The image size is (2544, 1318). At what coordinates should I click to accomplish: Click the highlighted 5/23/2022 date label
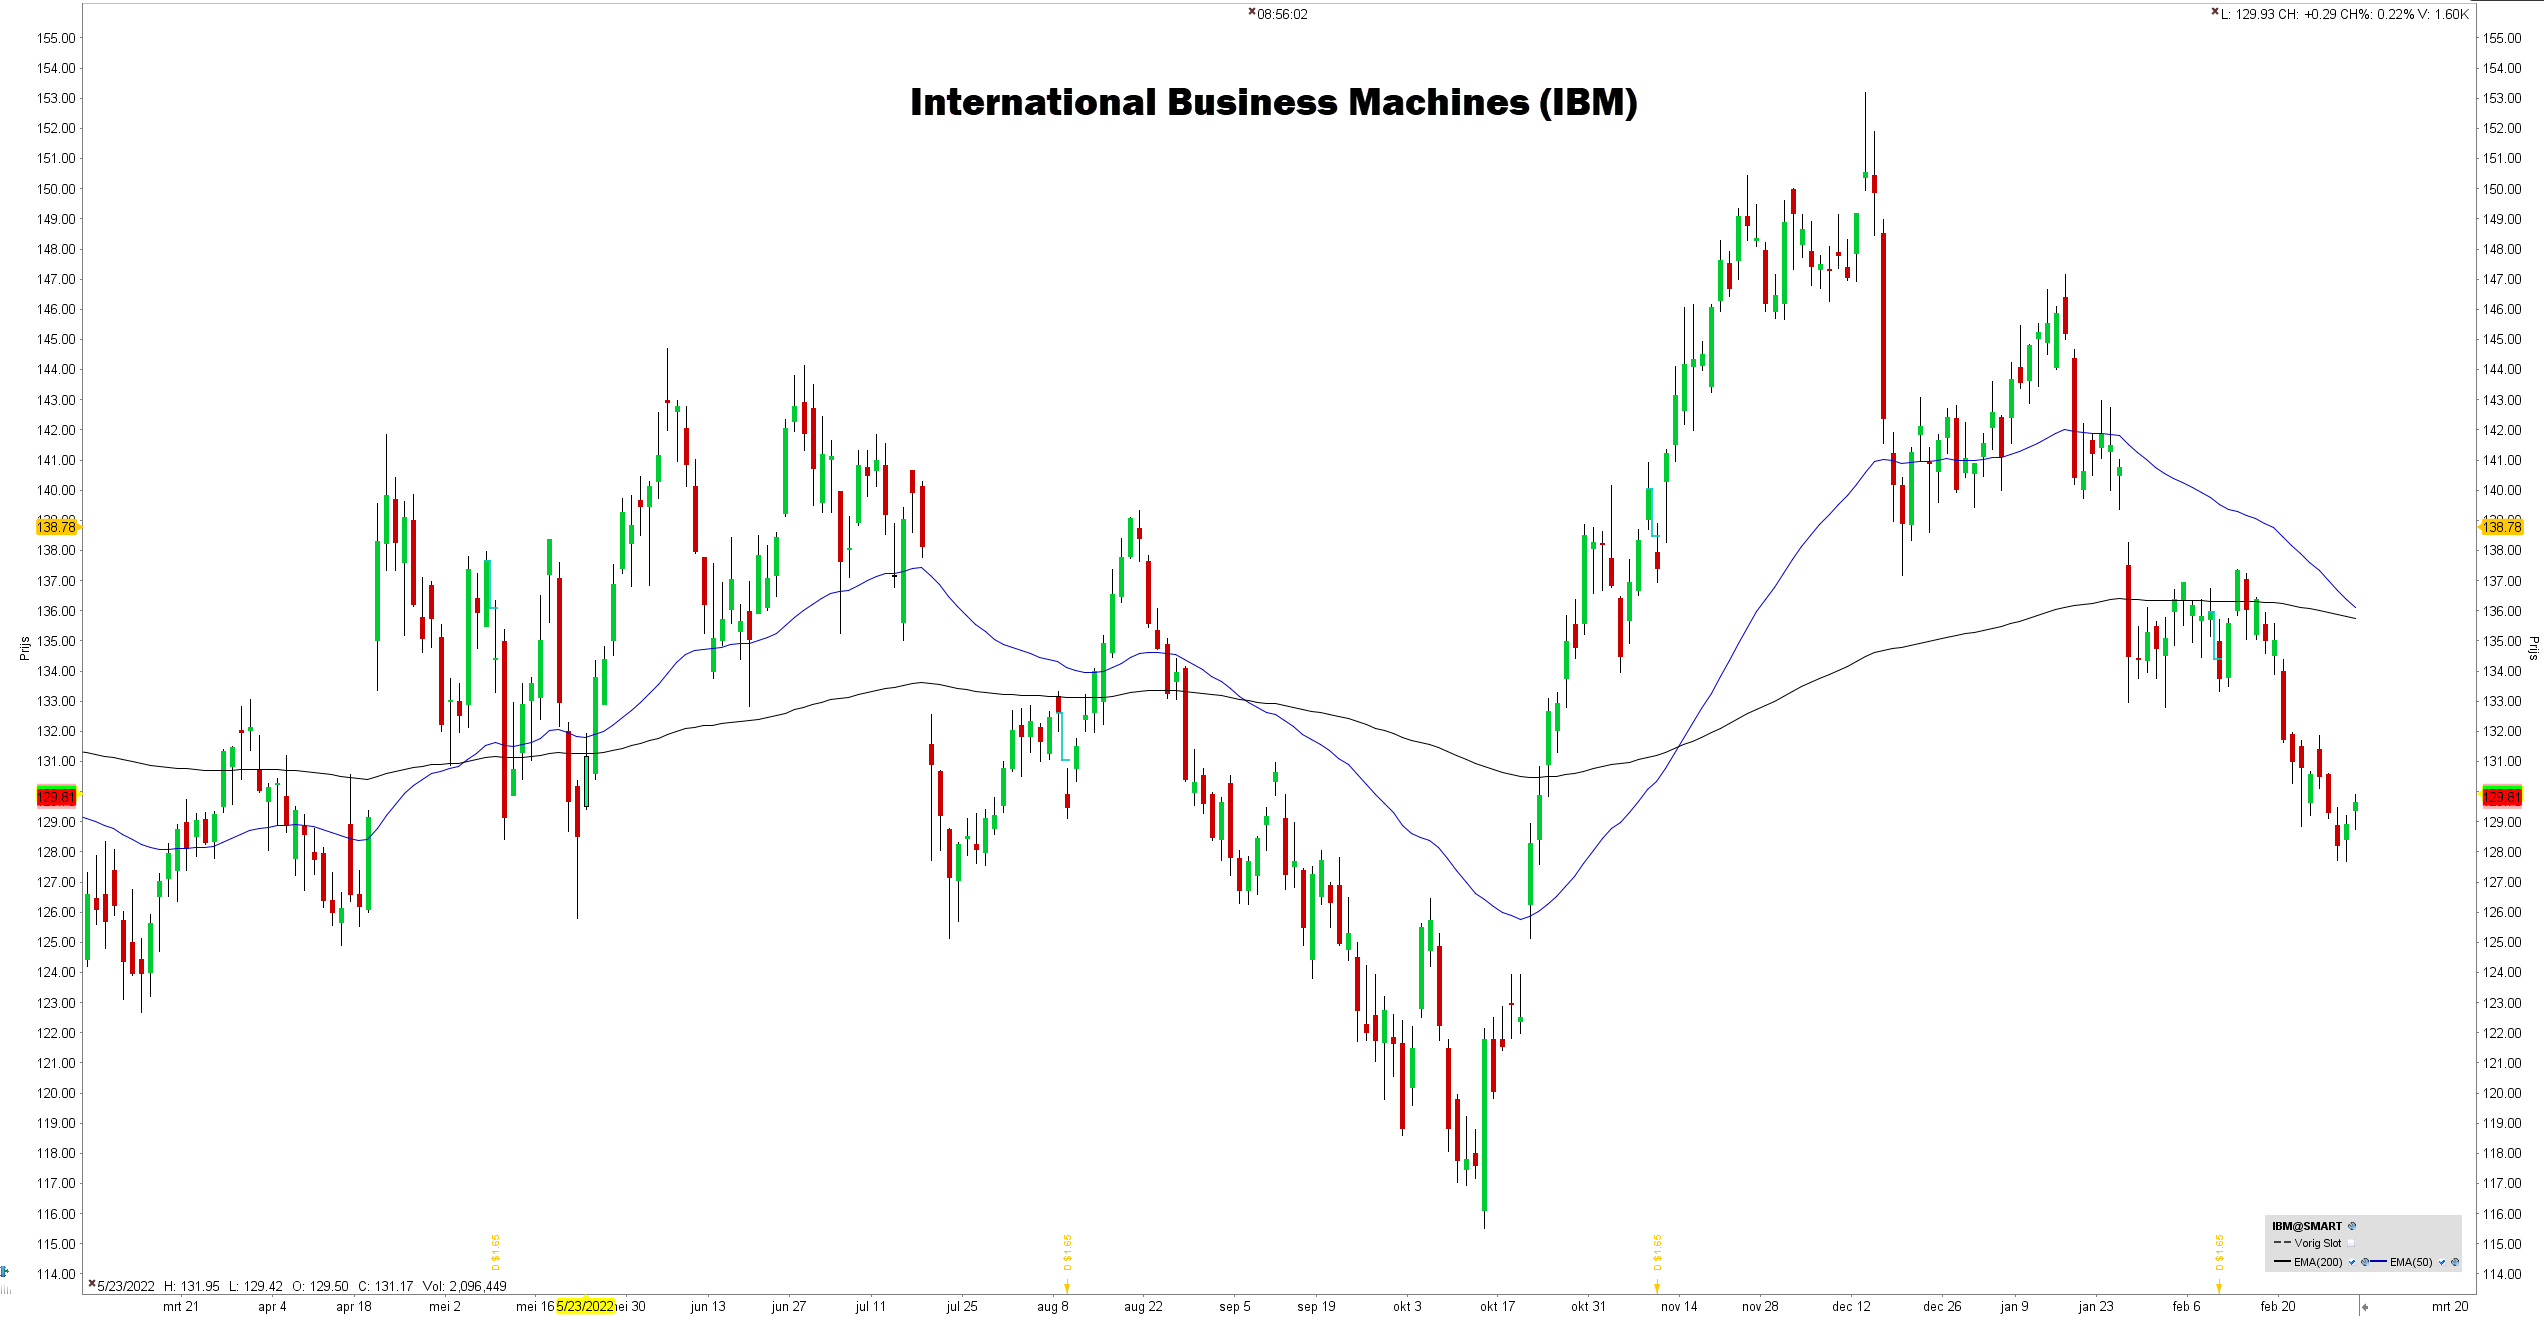(x=585, y=1306)
